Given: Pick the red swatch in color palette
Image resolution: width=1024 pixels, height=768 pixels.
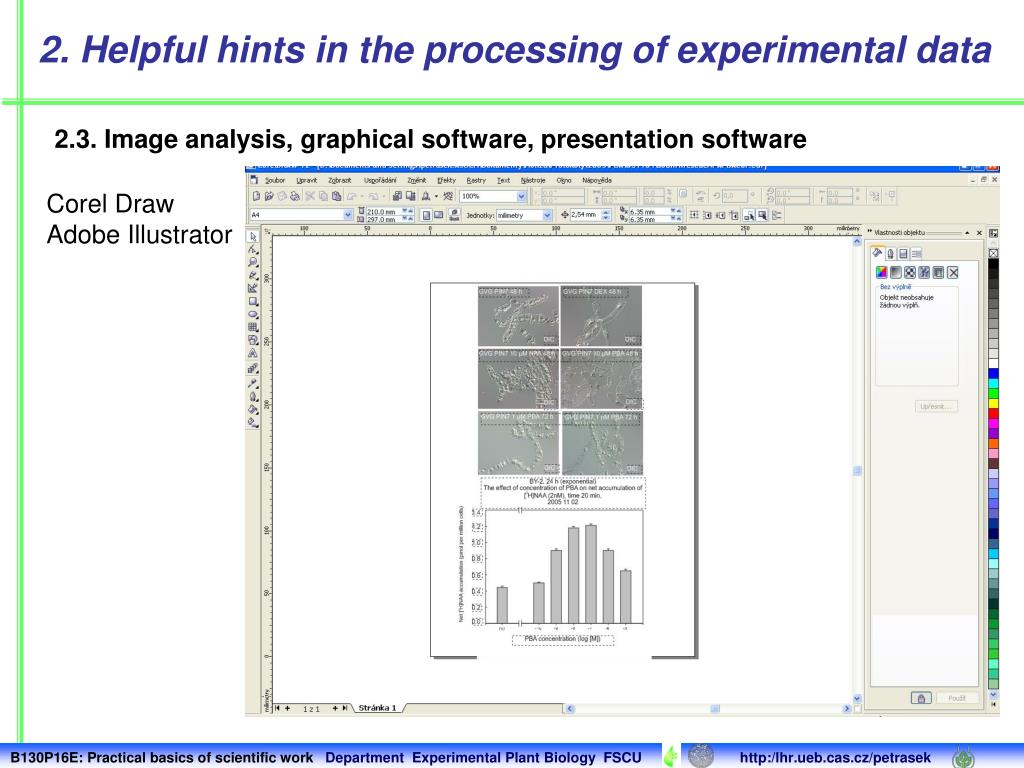Looking at the screenshot, I should click(993, 413).
